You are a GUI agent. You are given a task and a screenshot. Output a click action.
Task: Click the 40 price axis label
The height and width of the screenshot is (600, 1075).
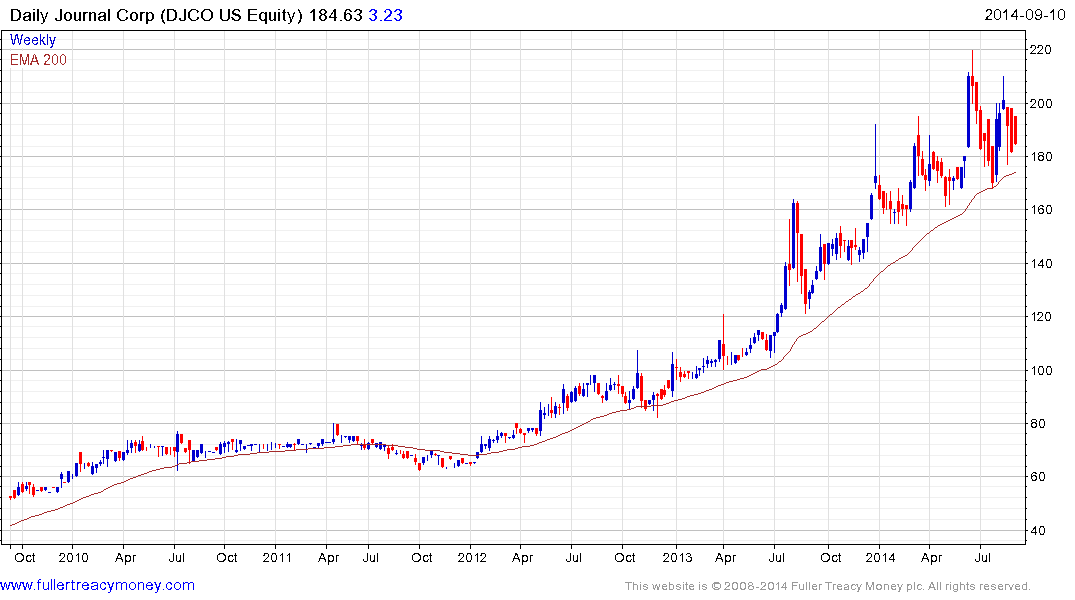pyautogui.click(x=1037, y=530)
